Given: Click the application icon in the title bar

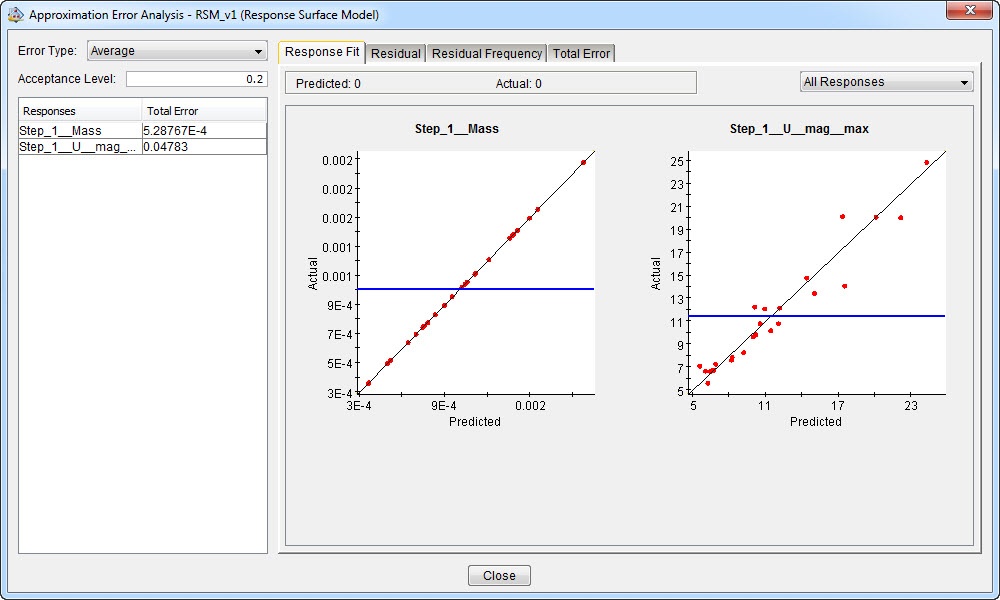Looking at the screenshot, I should pyautogui.click(x=16, y=16).
